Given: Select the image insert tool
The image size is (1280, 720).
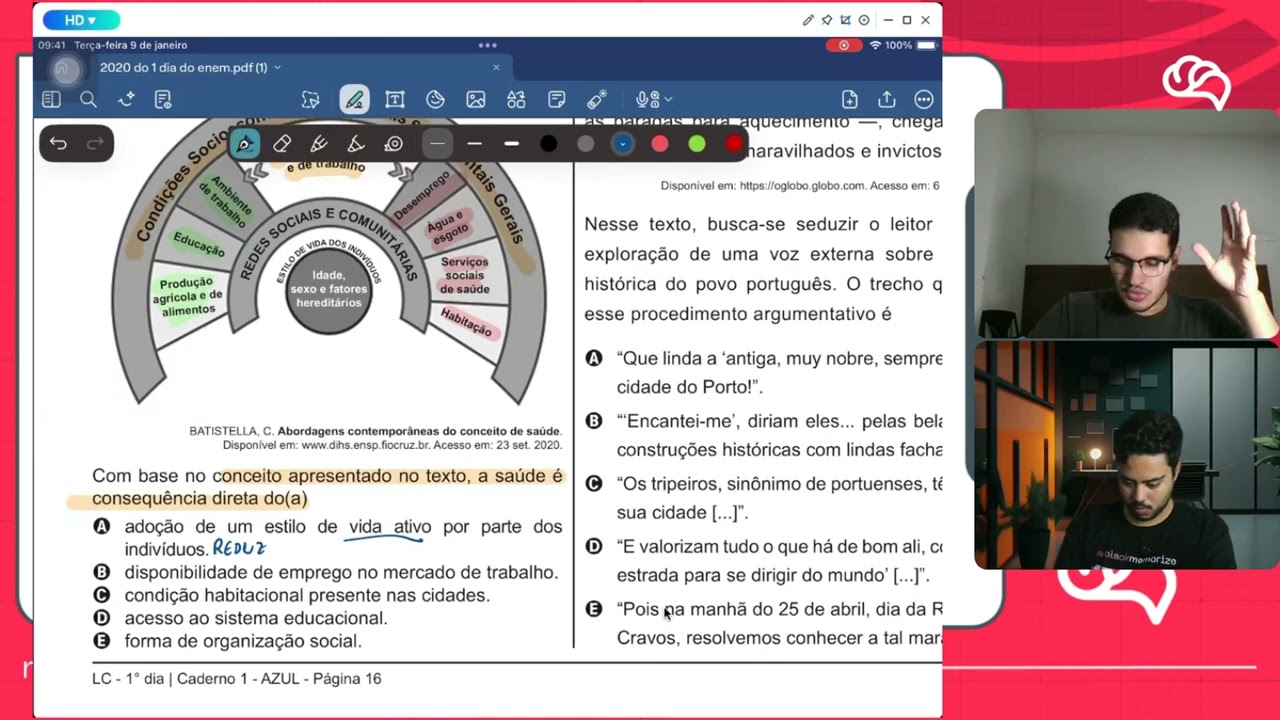Looking at the screenshot, I should (x=476, y=99).
